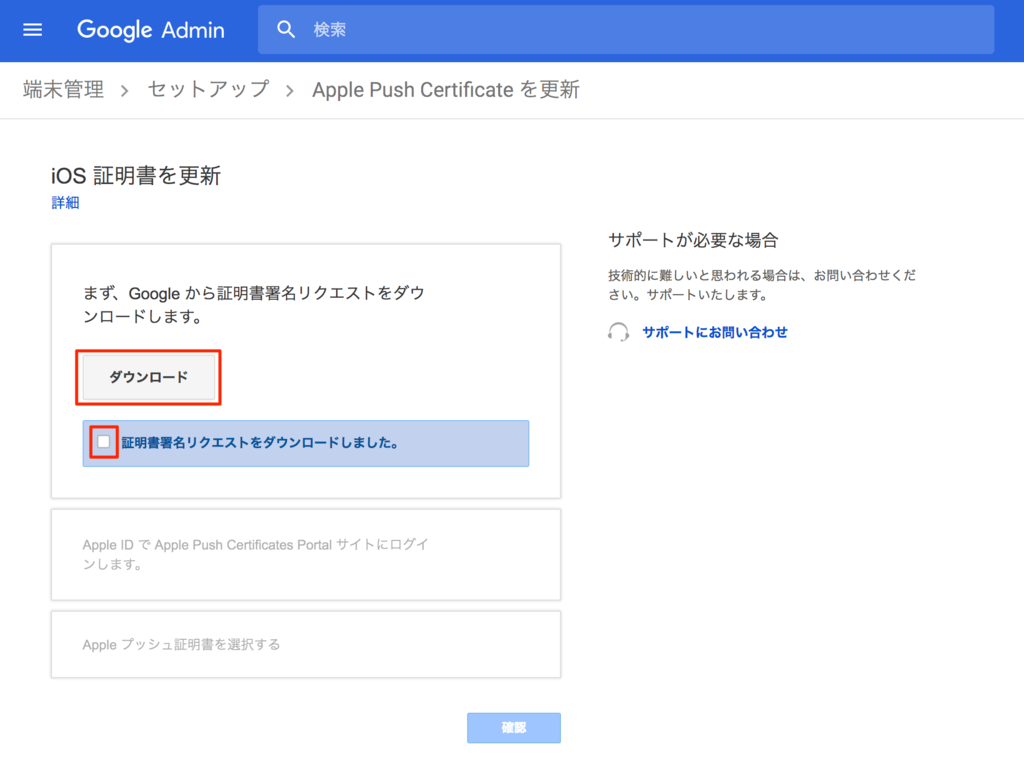Expand Apple プッシュ証明書を選択する step
Screen dimensions: 1024x780
(x=306, y=644)
